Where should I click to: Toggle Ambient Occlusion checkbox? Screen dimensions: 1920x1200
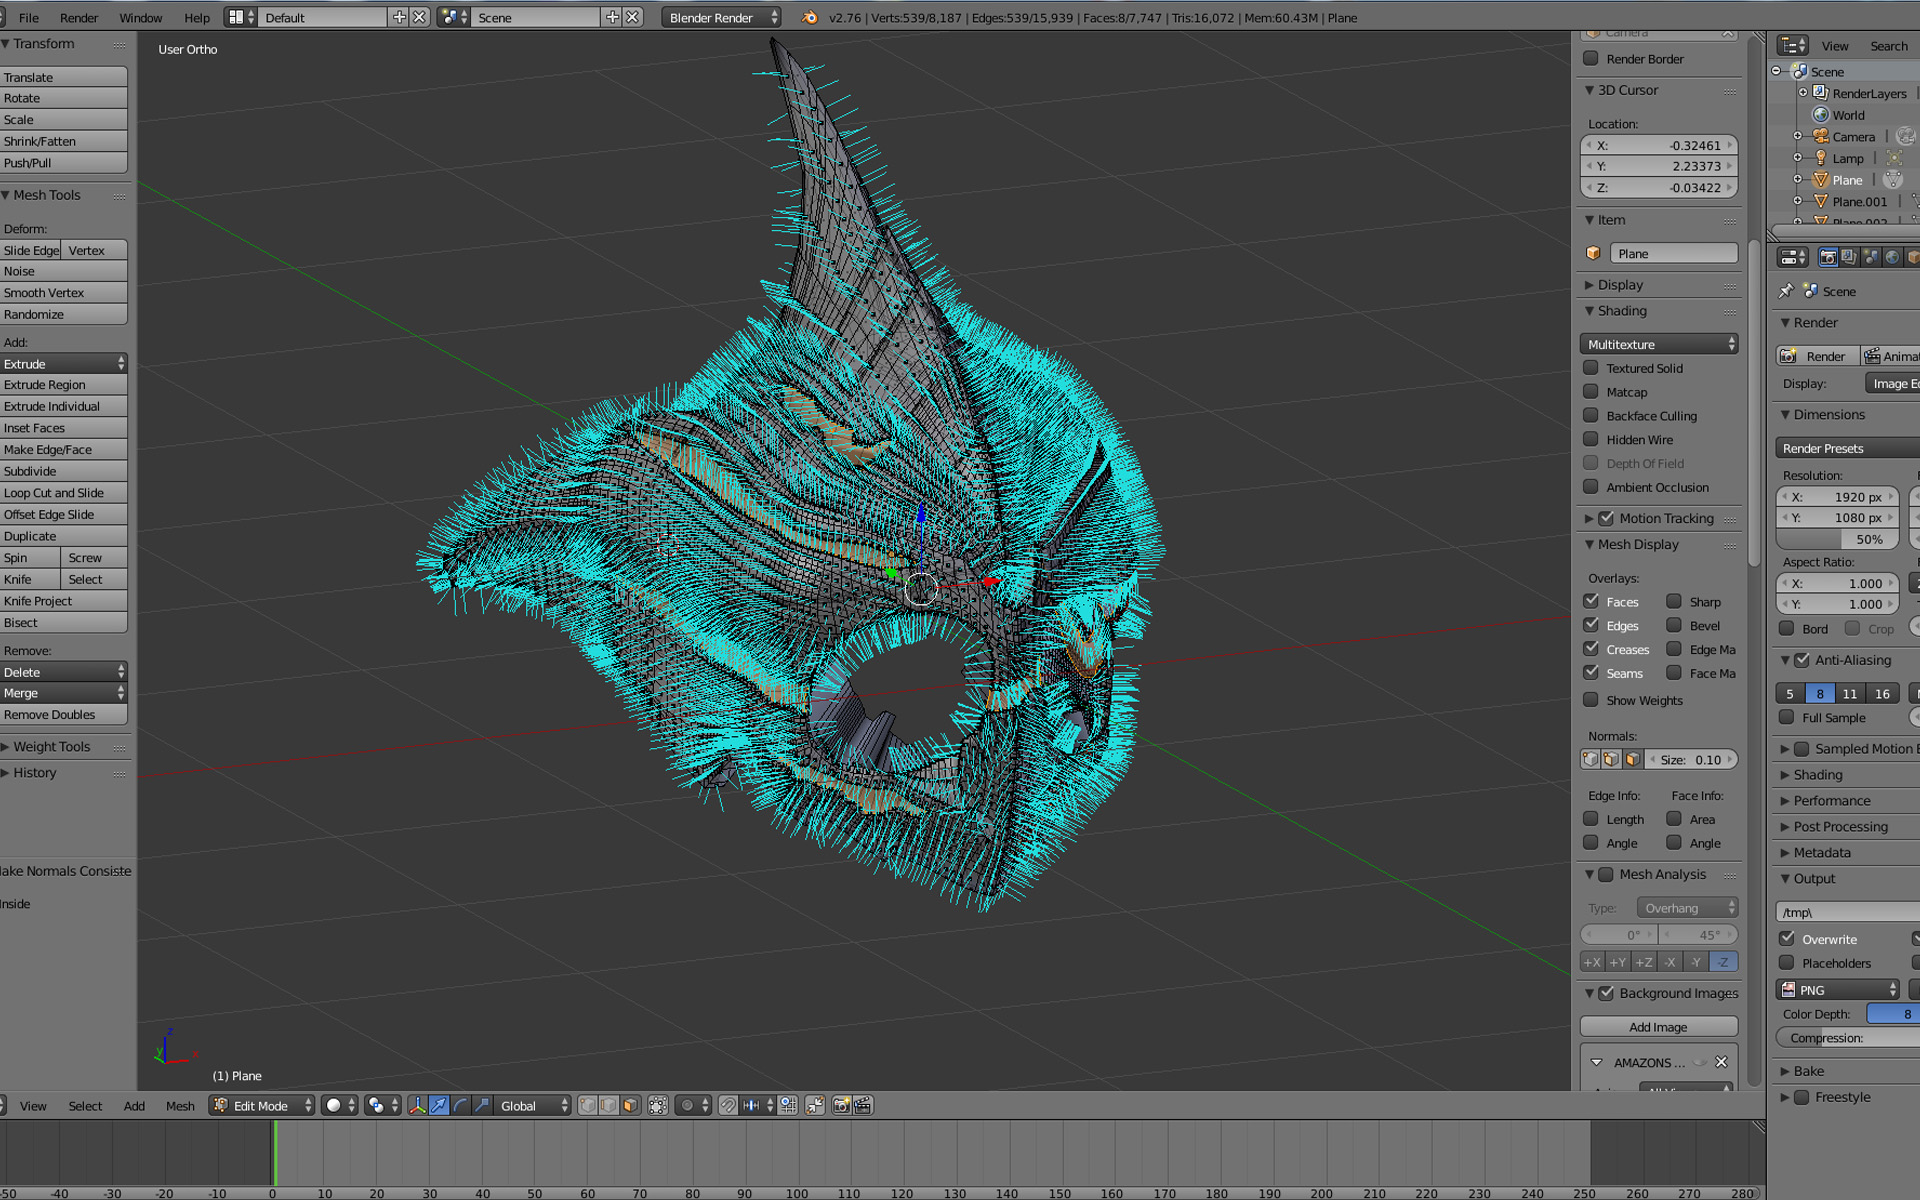click(1592, 487)
